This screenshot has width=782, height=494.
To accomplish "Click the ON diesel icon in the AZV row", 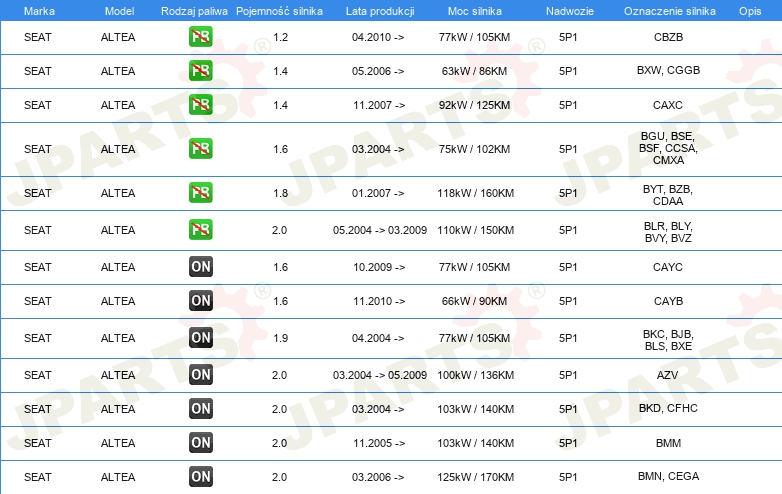I will (x=201, y=374).
